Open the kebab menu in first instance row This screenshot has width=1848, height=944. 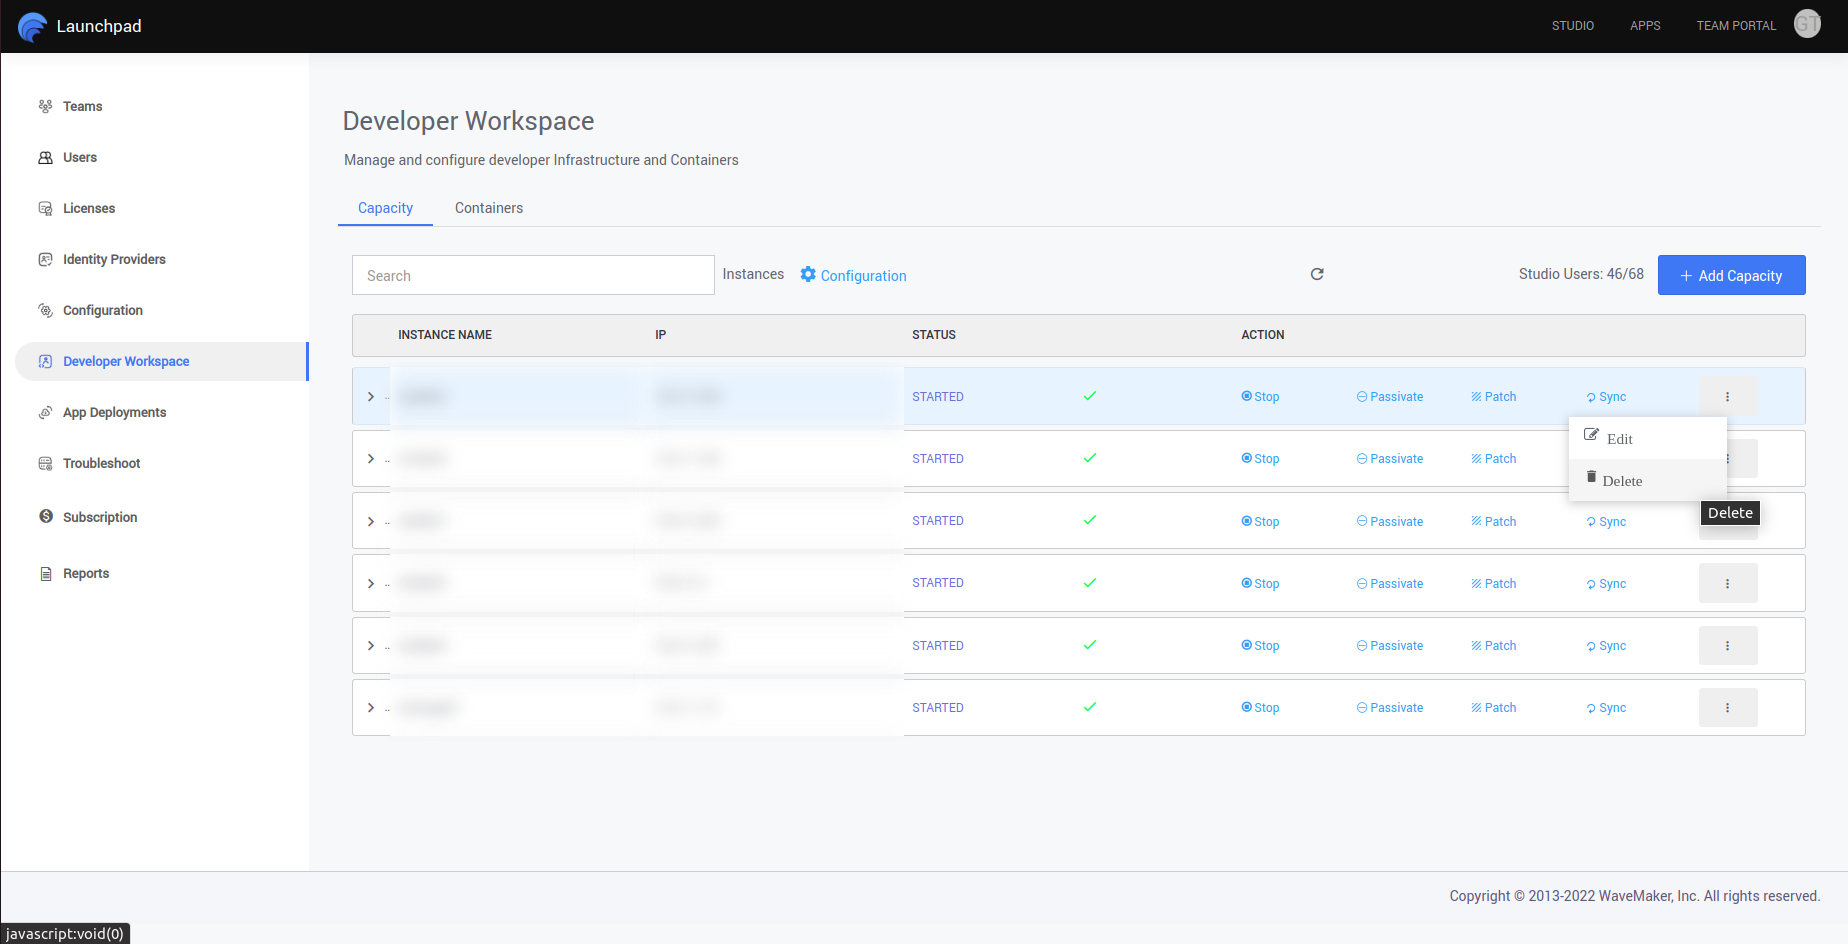1727,397
